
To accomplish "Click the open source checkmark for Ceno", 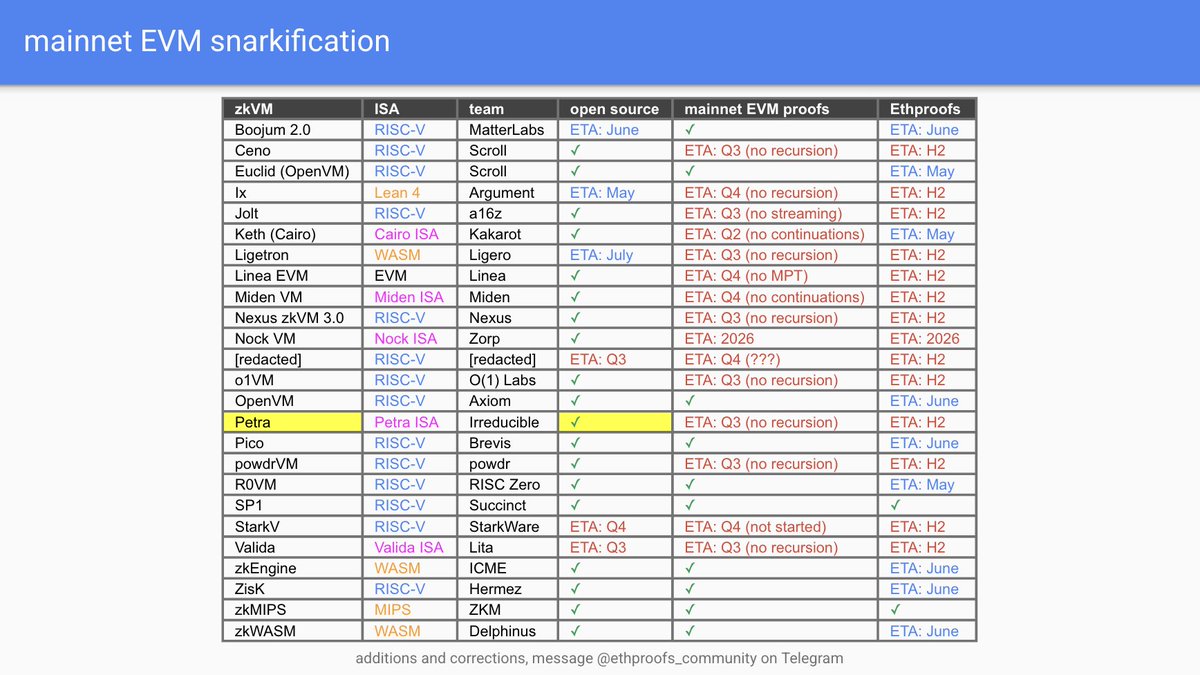I will pyautogui.click(x=574, y=150).
